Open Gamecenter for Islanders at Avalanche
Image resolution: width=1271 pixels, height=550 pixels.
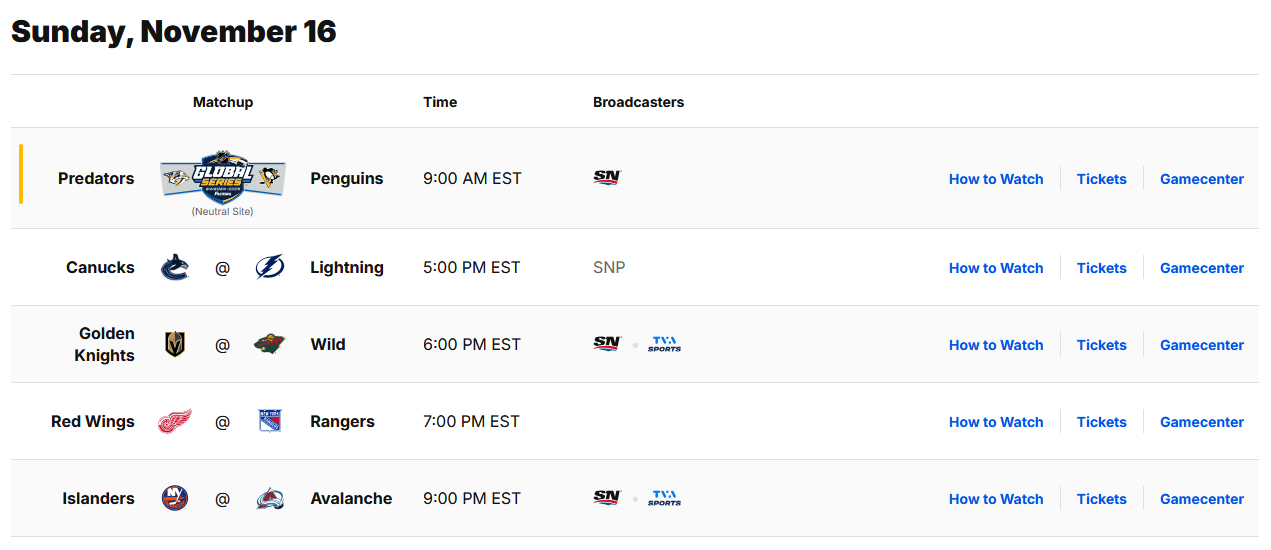point(1202,499)
